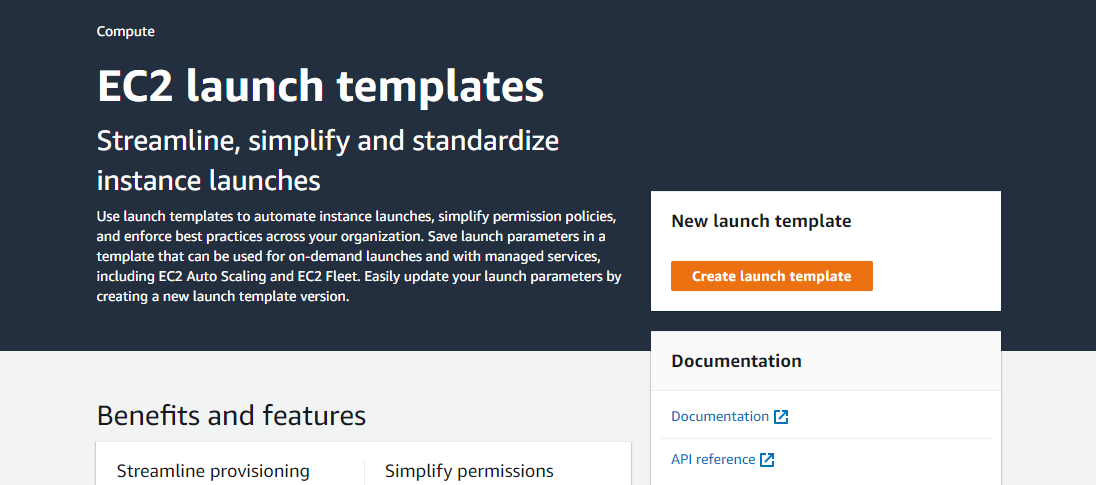The image size is (1096, 485).
Task: Click the Documentation panel heading
Action: 736,361
